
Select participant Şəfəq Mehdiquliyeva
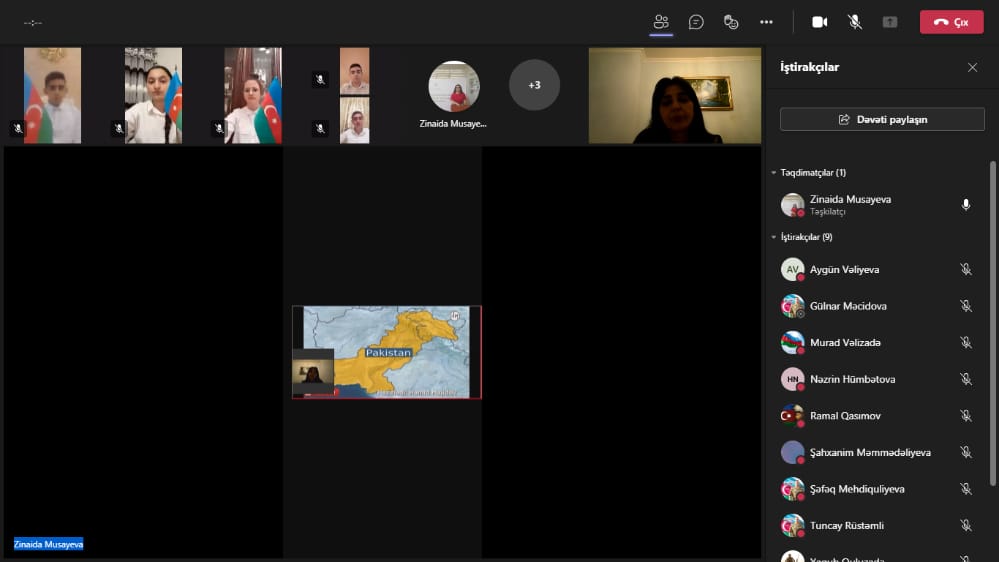tap(879, 489)
